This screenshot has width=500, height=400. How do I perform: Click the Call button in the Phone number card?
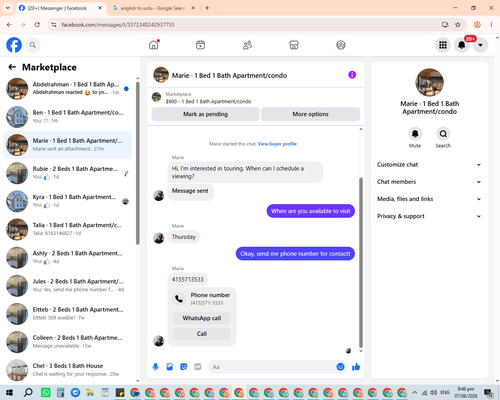point(202,334)
